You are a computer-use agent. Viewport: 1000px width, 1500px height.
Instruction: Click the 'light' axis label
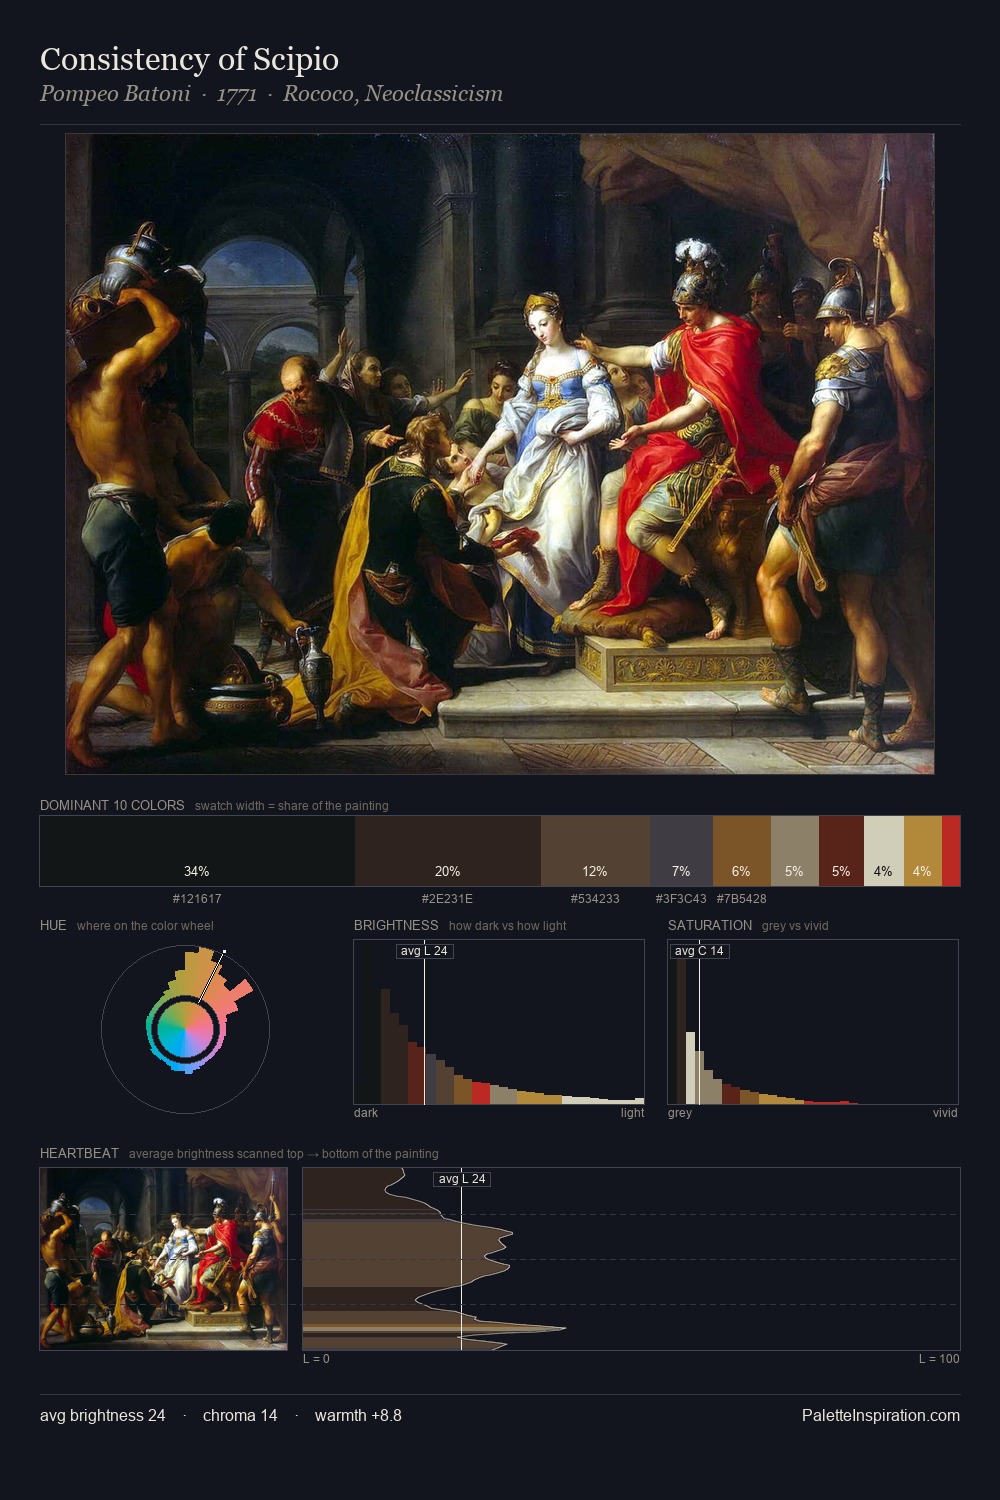click(632, 1113)
